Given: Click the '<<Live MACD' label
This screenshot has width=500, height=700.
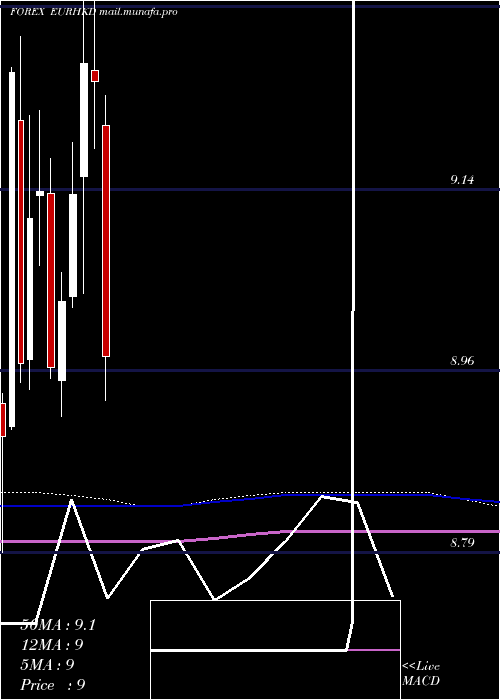Looking at the screenshot, I should 421,674.
